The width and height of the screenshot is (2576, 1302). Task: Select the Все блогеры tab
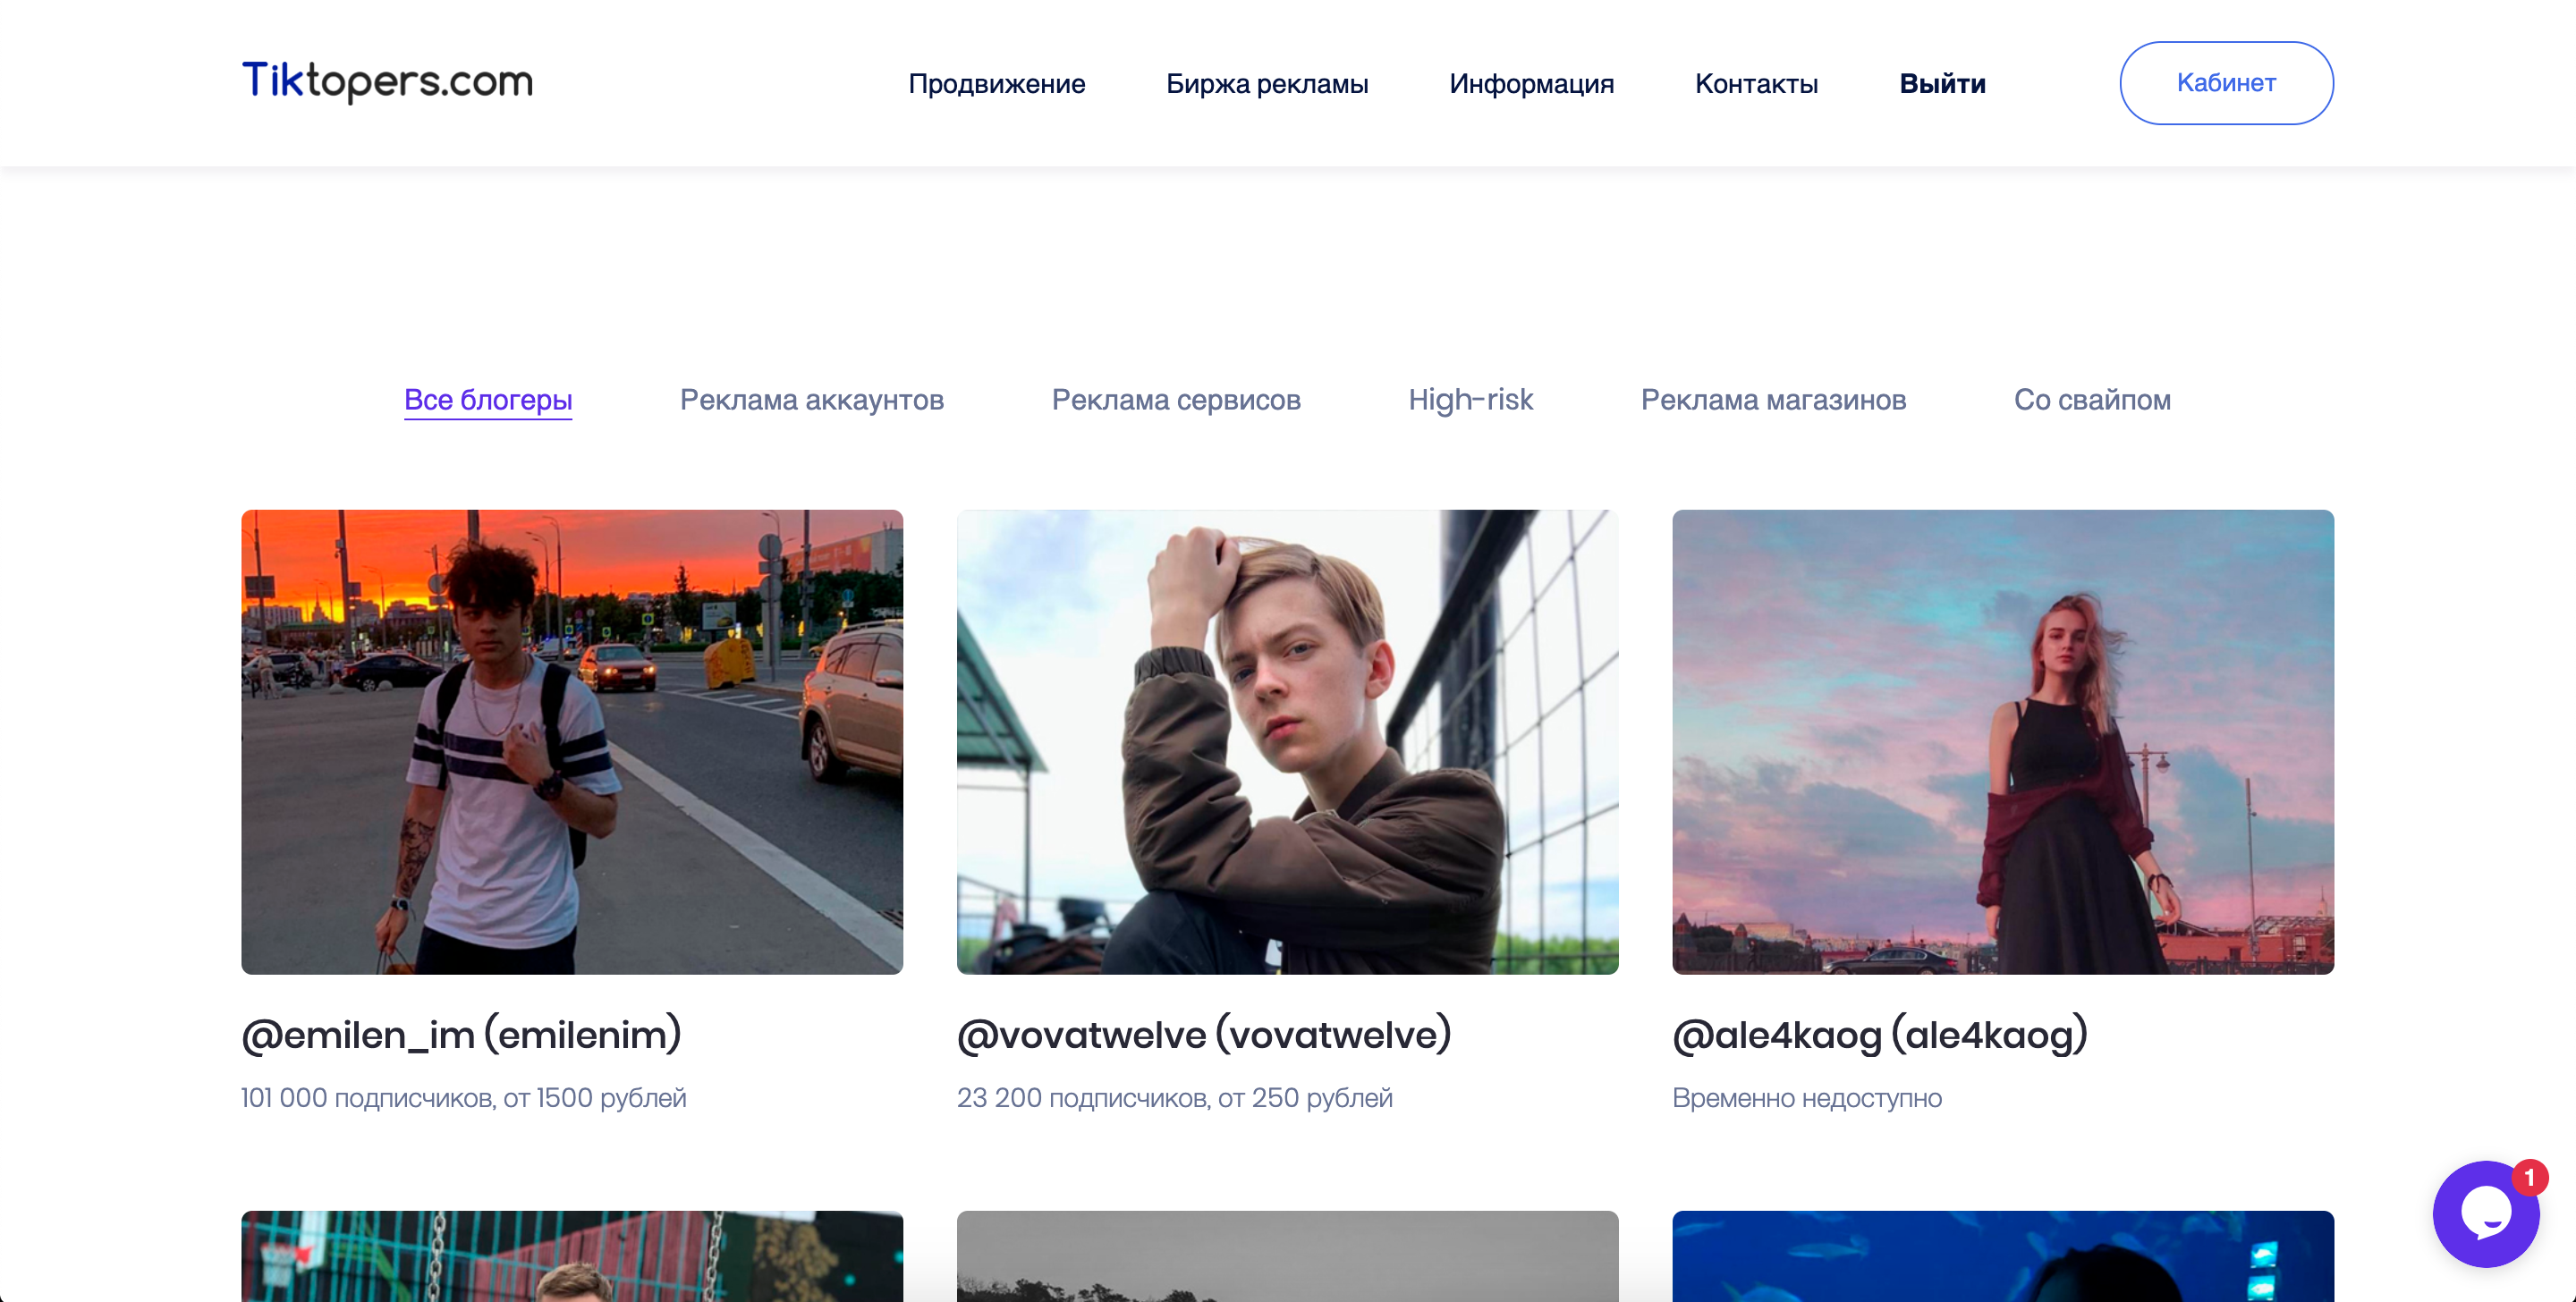pos(488,400)
